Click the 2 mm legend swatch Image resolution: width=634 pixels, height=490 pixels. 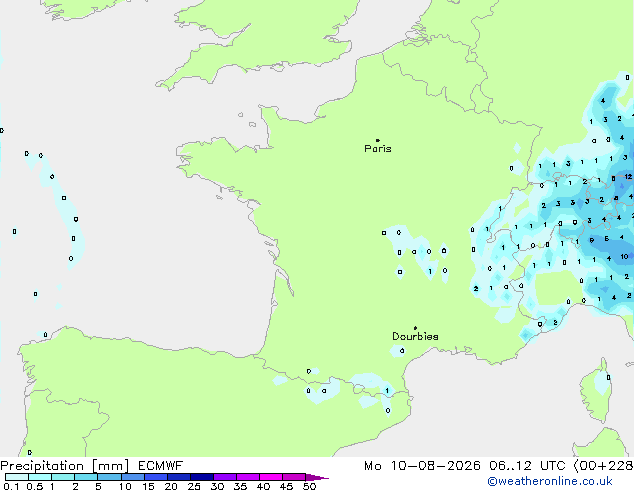[86, 477]
